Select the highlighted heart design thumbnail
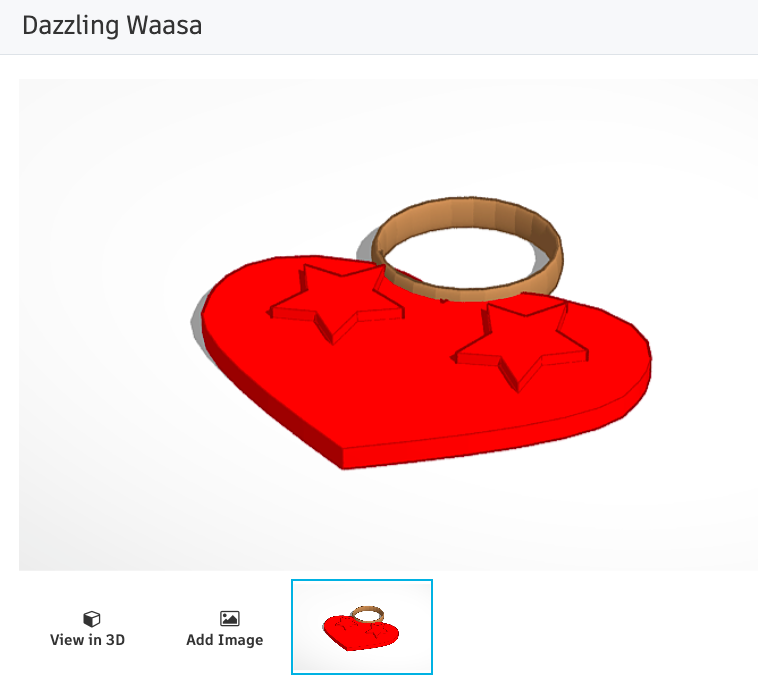Screen dimensions: 758x700 362,627
